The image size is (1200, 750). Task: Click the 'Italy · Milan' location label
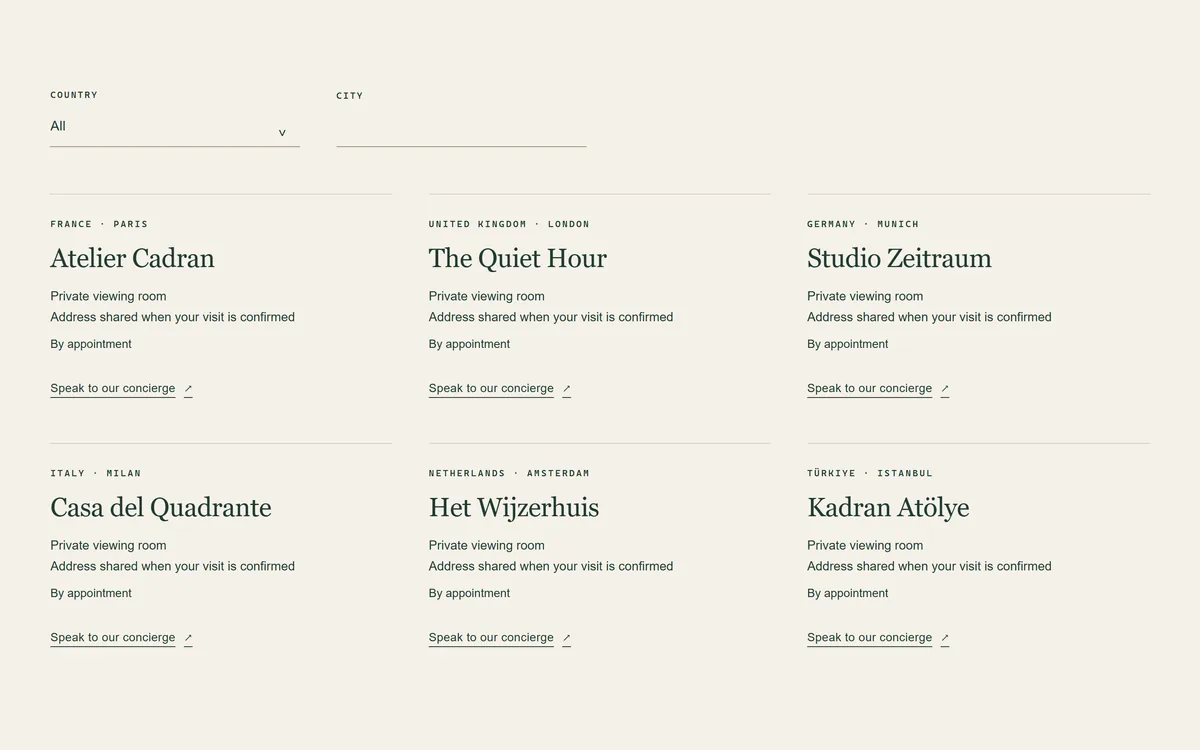[96, 473]
